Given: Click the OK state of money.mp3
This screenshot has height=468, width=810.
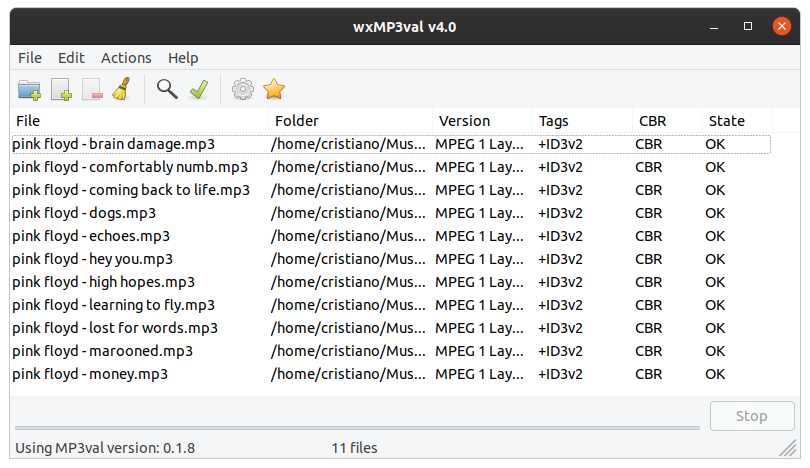Looking at the screenshot, I should pyautogui.click(x=715, y=374).
